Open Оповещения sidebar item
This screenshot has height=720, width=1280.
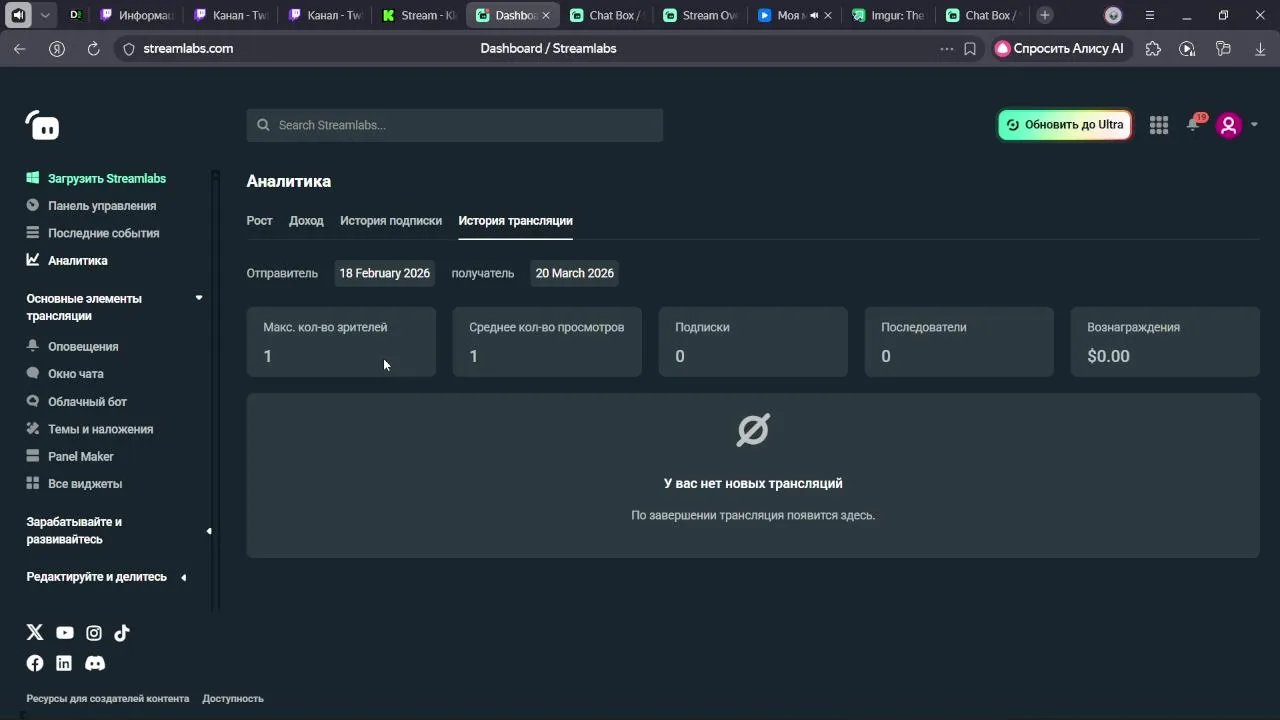(83, 346)
